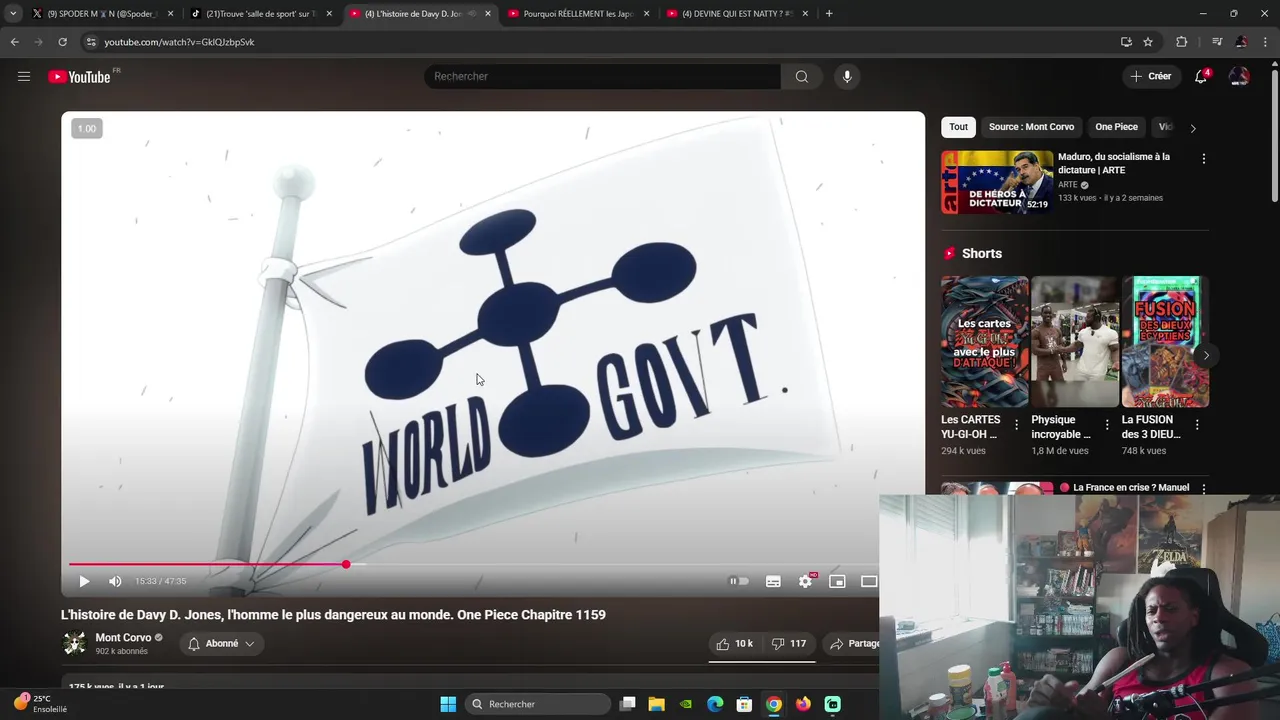Screen dimensions: 1280x720
Task: Click the search magnifier button
Action: pyautogui.click(x=802, y=76)
